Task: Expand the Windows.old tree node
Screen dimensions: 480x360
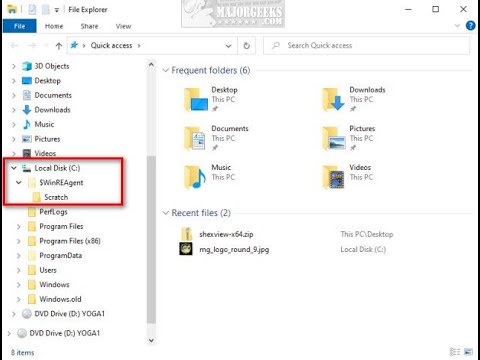Action: 19,299
